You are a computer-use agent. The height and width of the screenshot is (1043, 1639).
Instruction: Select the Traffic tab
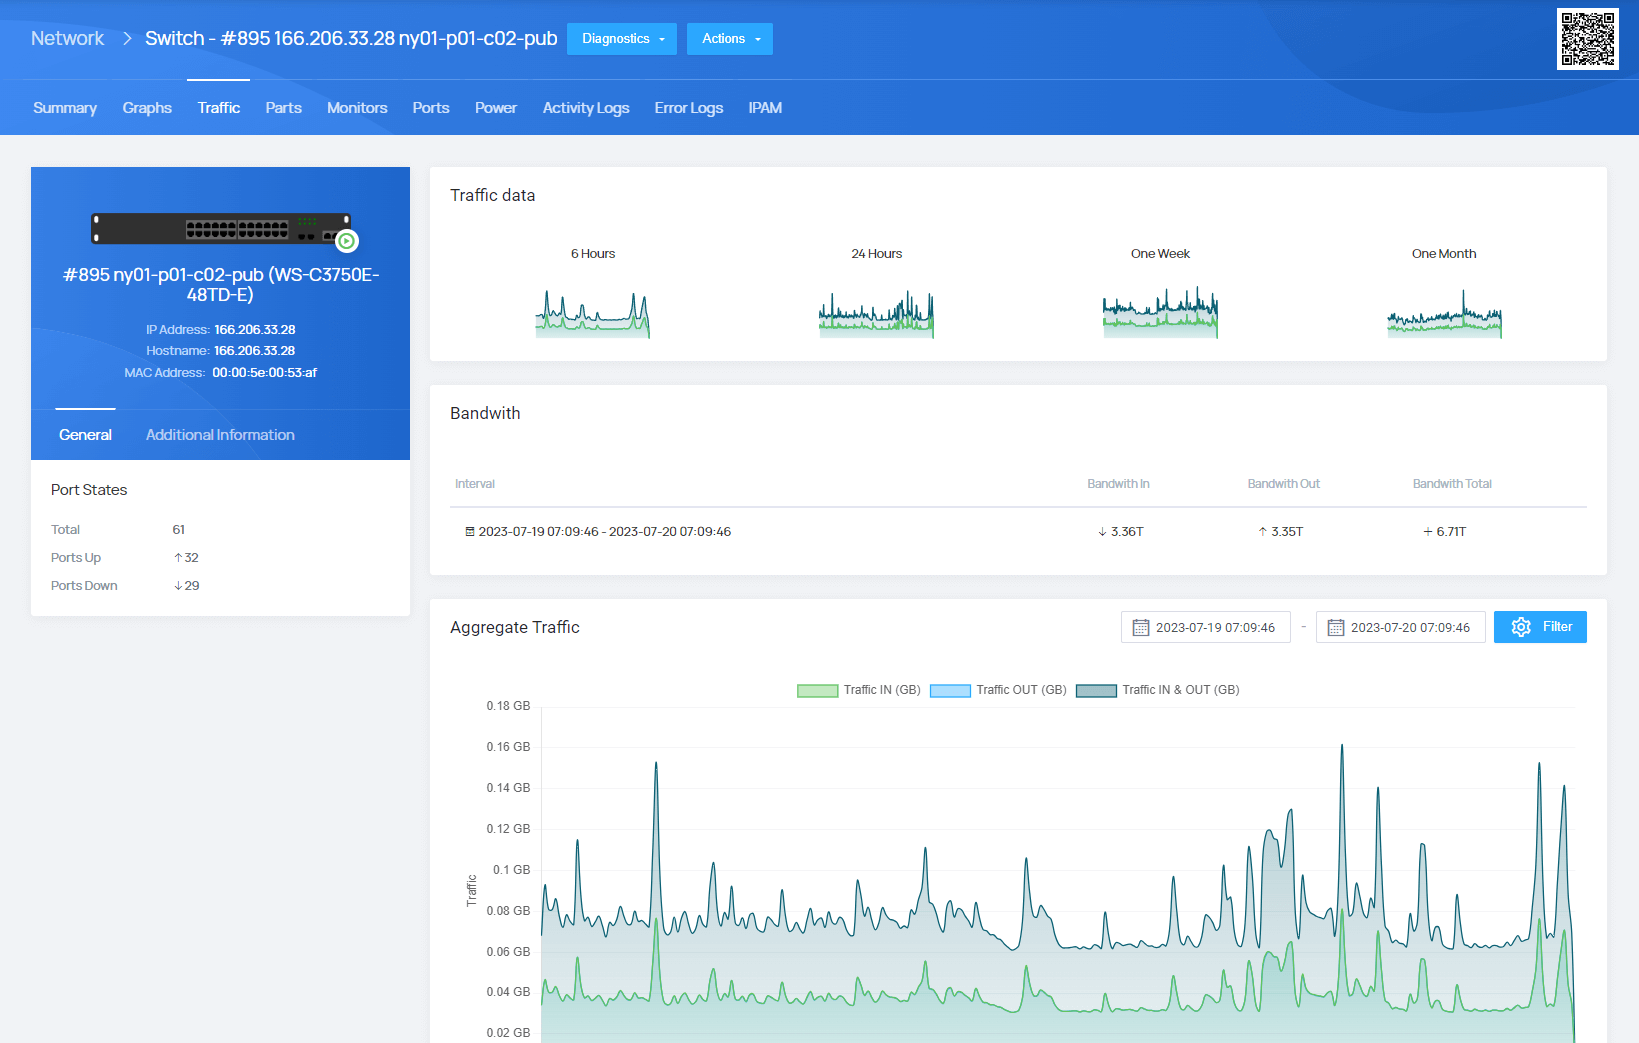click(219, 108)
